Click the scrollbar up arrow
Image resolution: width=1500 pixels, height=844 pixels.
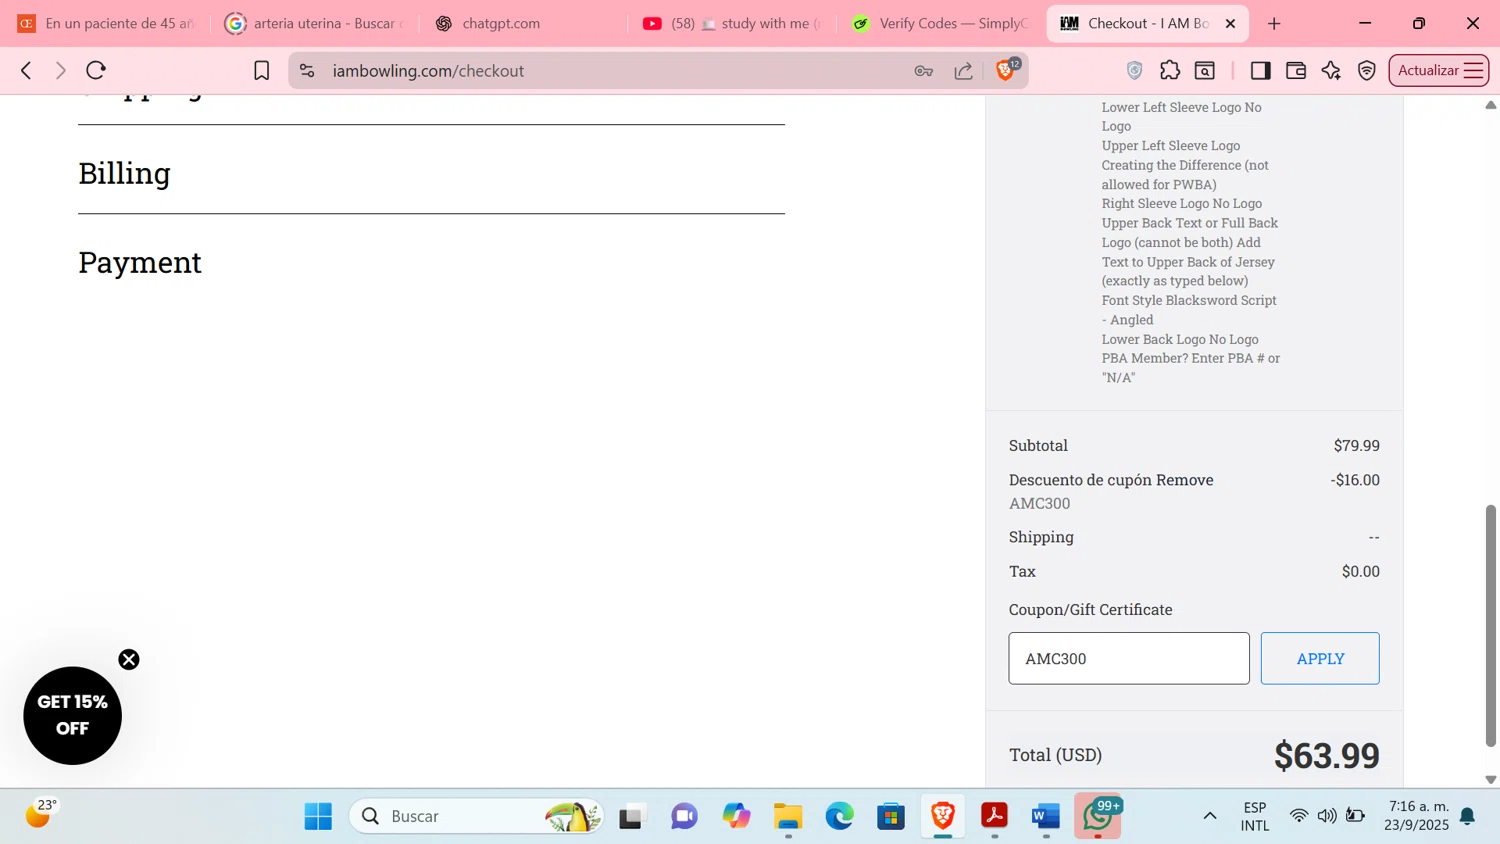tap(1491, 105)
